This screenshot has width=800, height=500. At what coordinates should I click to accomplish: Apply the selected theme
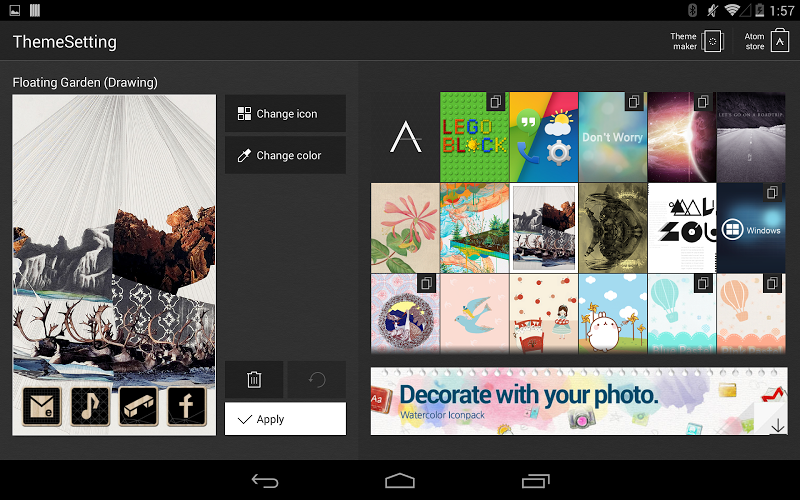[x=285, y=419]
